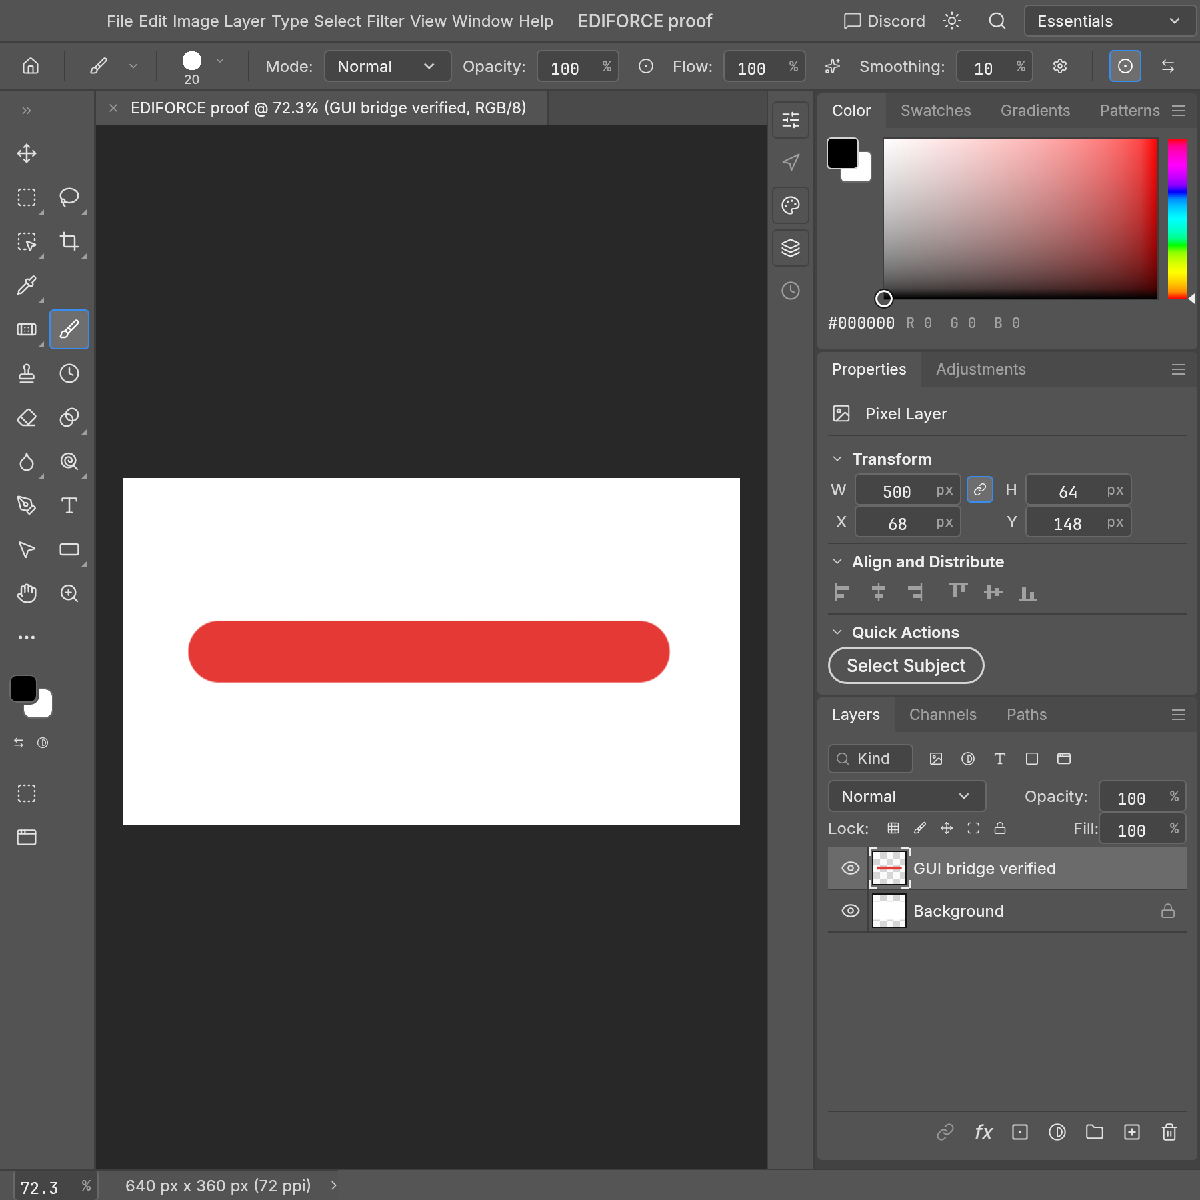Select the Eyedropper tool
The width and height of the screenshot is (1200, 1200).
pos(27,285)
